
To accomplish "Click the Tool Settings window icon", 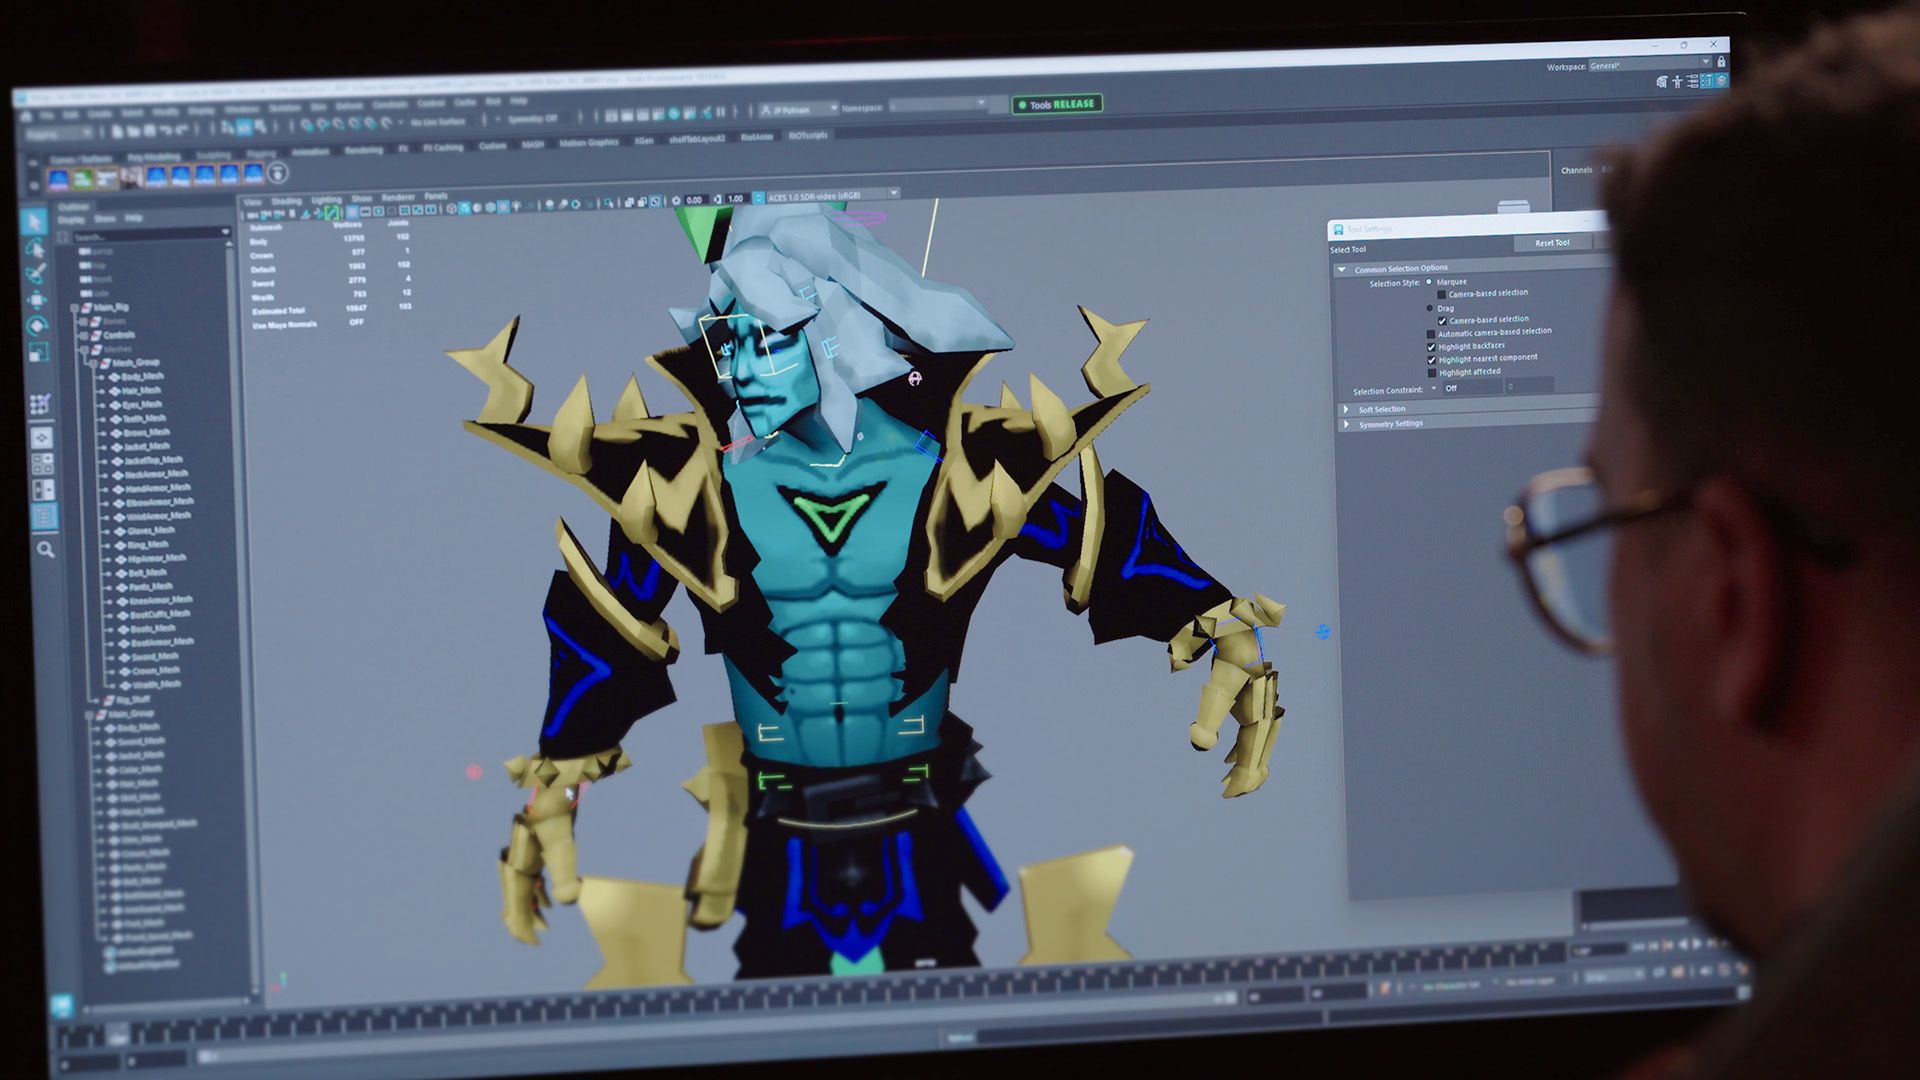I will click(1338, 229).
